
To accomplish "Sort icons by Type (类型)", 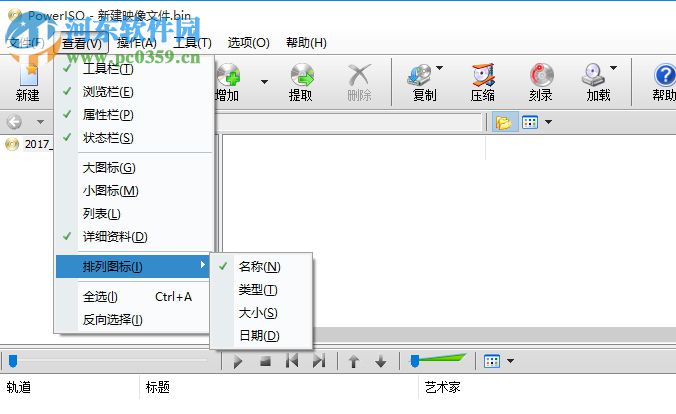I will (260, 290).
